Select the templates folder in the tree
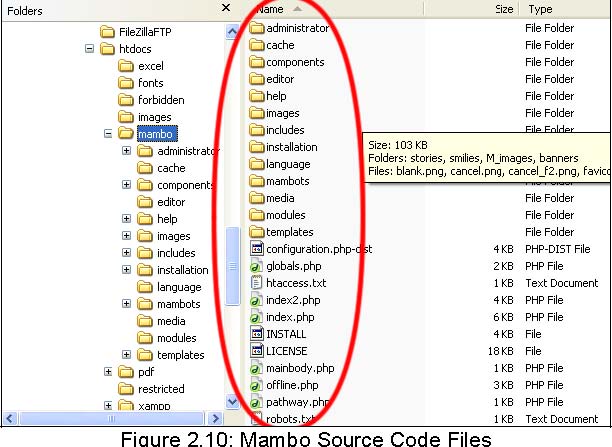Image resolution: width=612 pixels, height=447 pixels. point(179,355)
